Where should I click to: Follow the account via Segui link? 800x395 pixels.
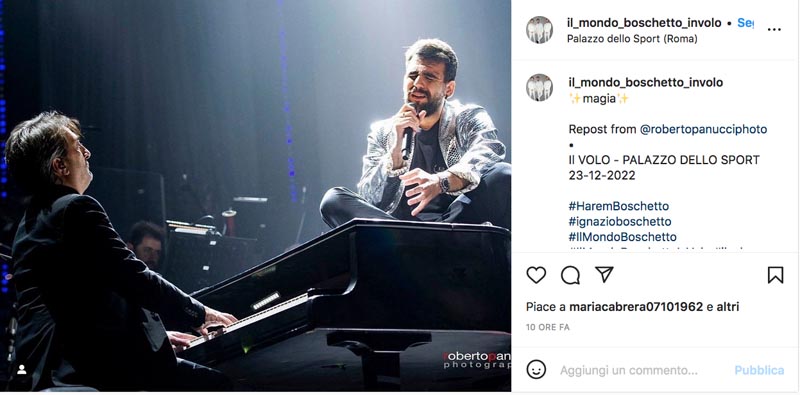pyautogui.click(x=745, y=23)
